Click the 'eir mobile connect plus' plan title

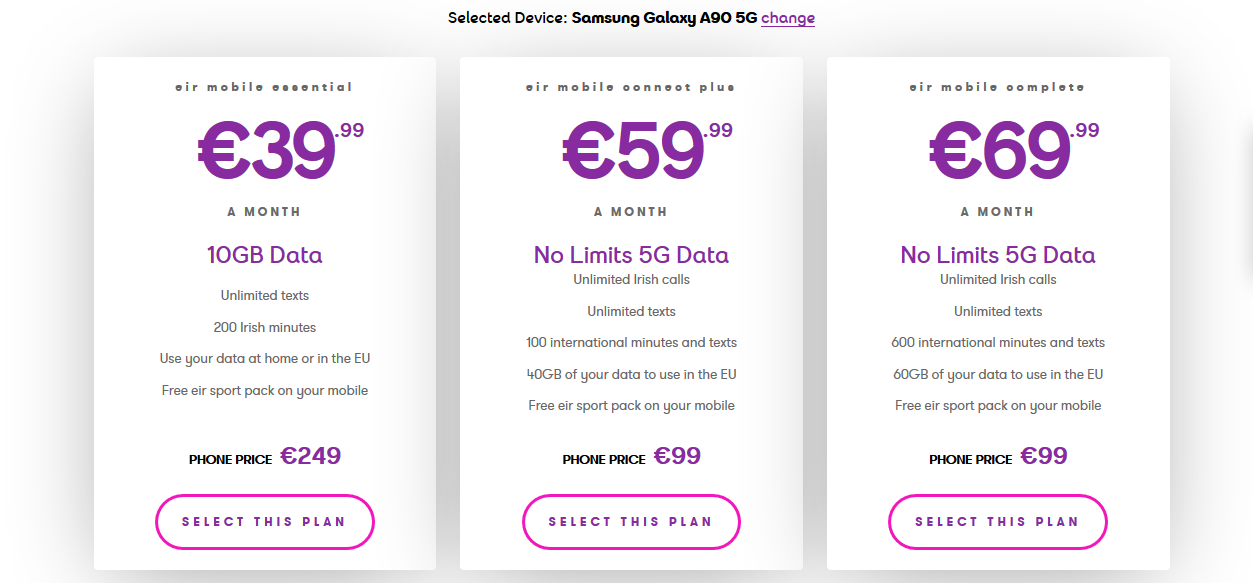tap(631, 87)
